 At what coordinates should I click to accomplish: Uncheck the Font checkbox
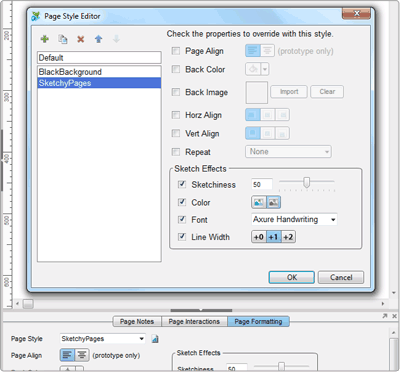click(x=182, y=219)
